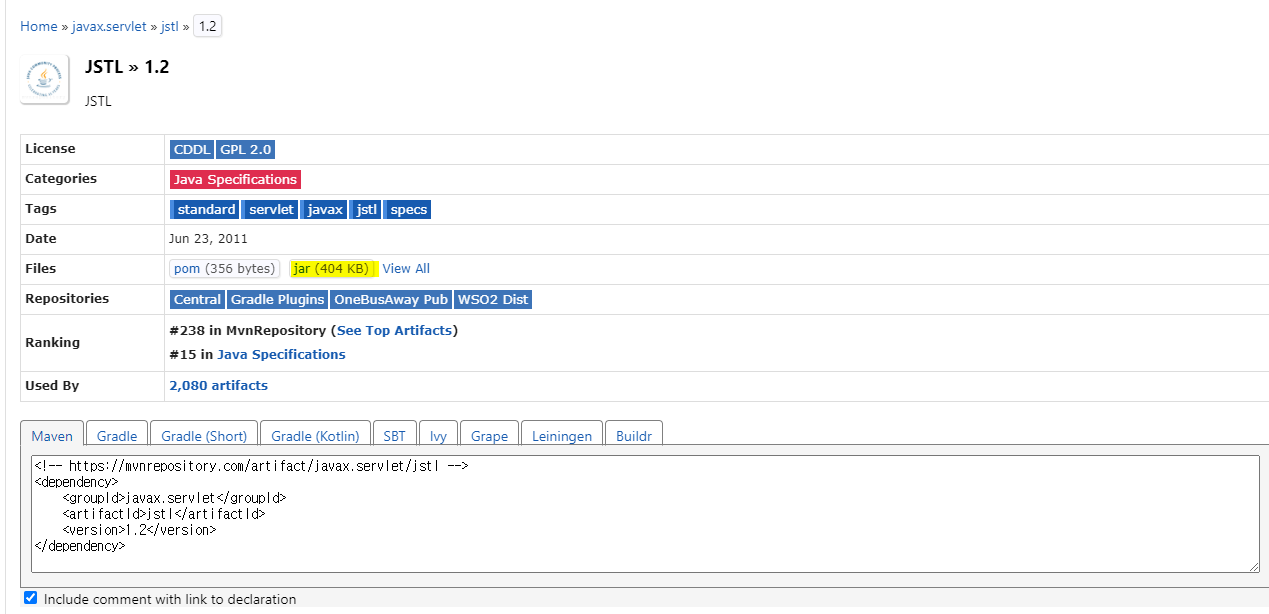Screen dimensions: 1269x614
Task: Click the 'Jun 23, 2011' date value
Action: pos(209,239)
